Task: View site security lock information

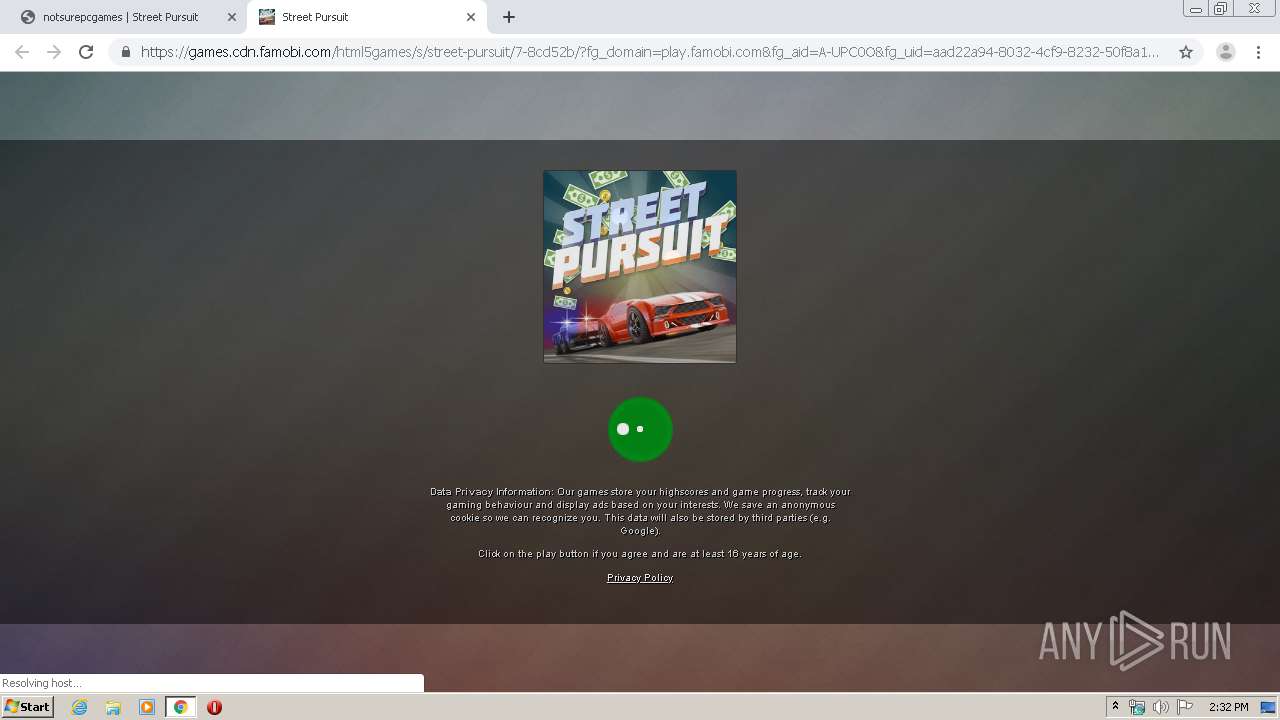Action: (x=125, y=52)
